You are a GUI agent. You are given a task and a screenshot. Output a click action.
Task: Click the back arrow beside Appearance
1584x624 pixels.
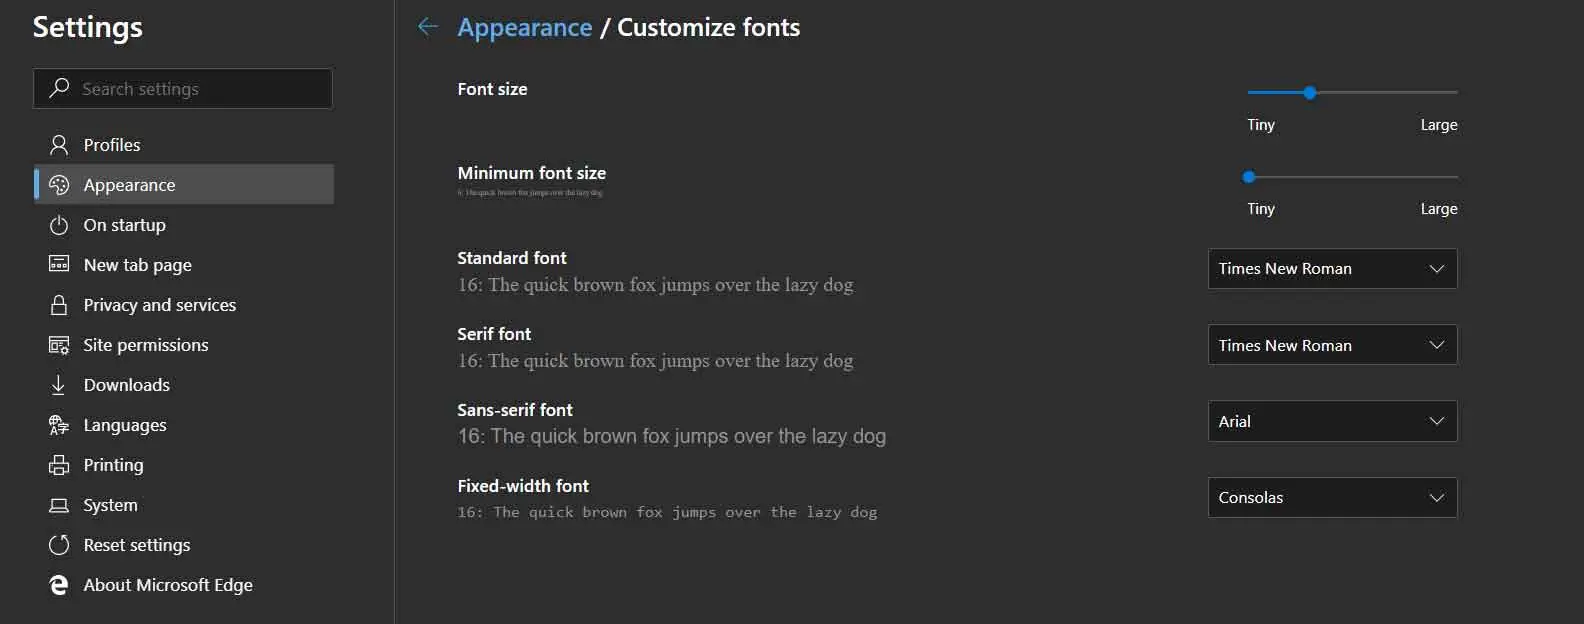tap(428, 27)
